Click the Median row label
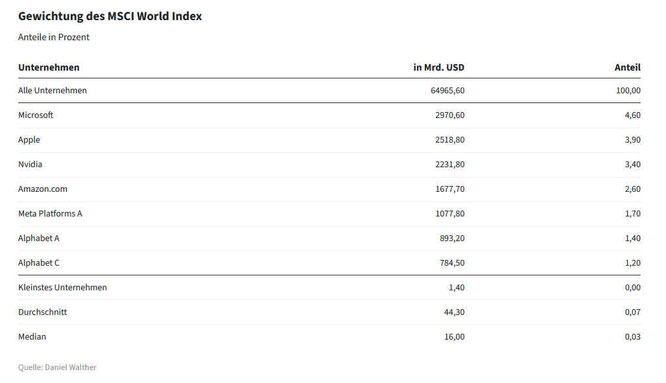Screen dimensions: 666x383 click(32, 337)
